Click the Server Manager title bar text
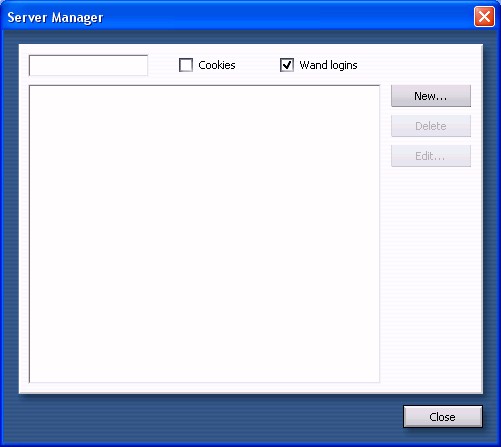The image size is (501, 447). click(55, 17)
